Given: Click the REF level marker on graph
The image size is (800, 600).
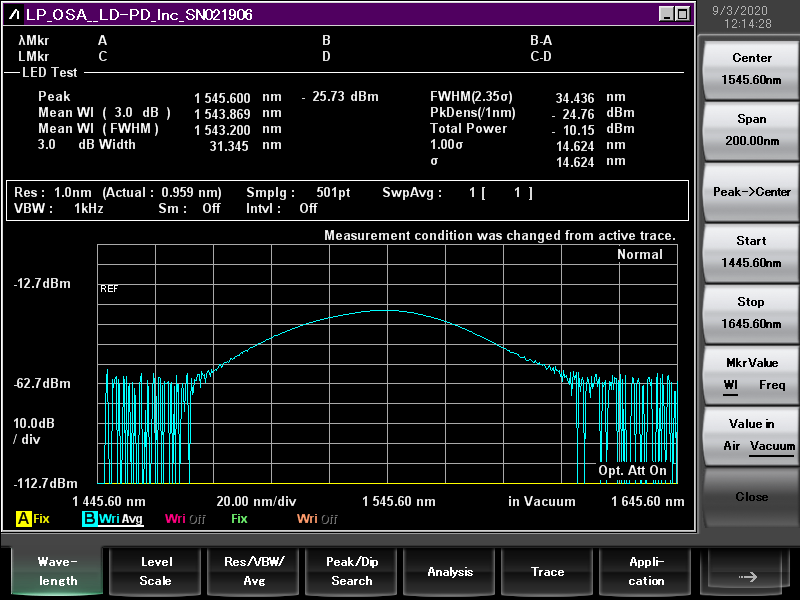Looking at the screenshot, I should [x=109, y=288].
